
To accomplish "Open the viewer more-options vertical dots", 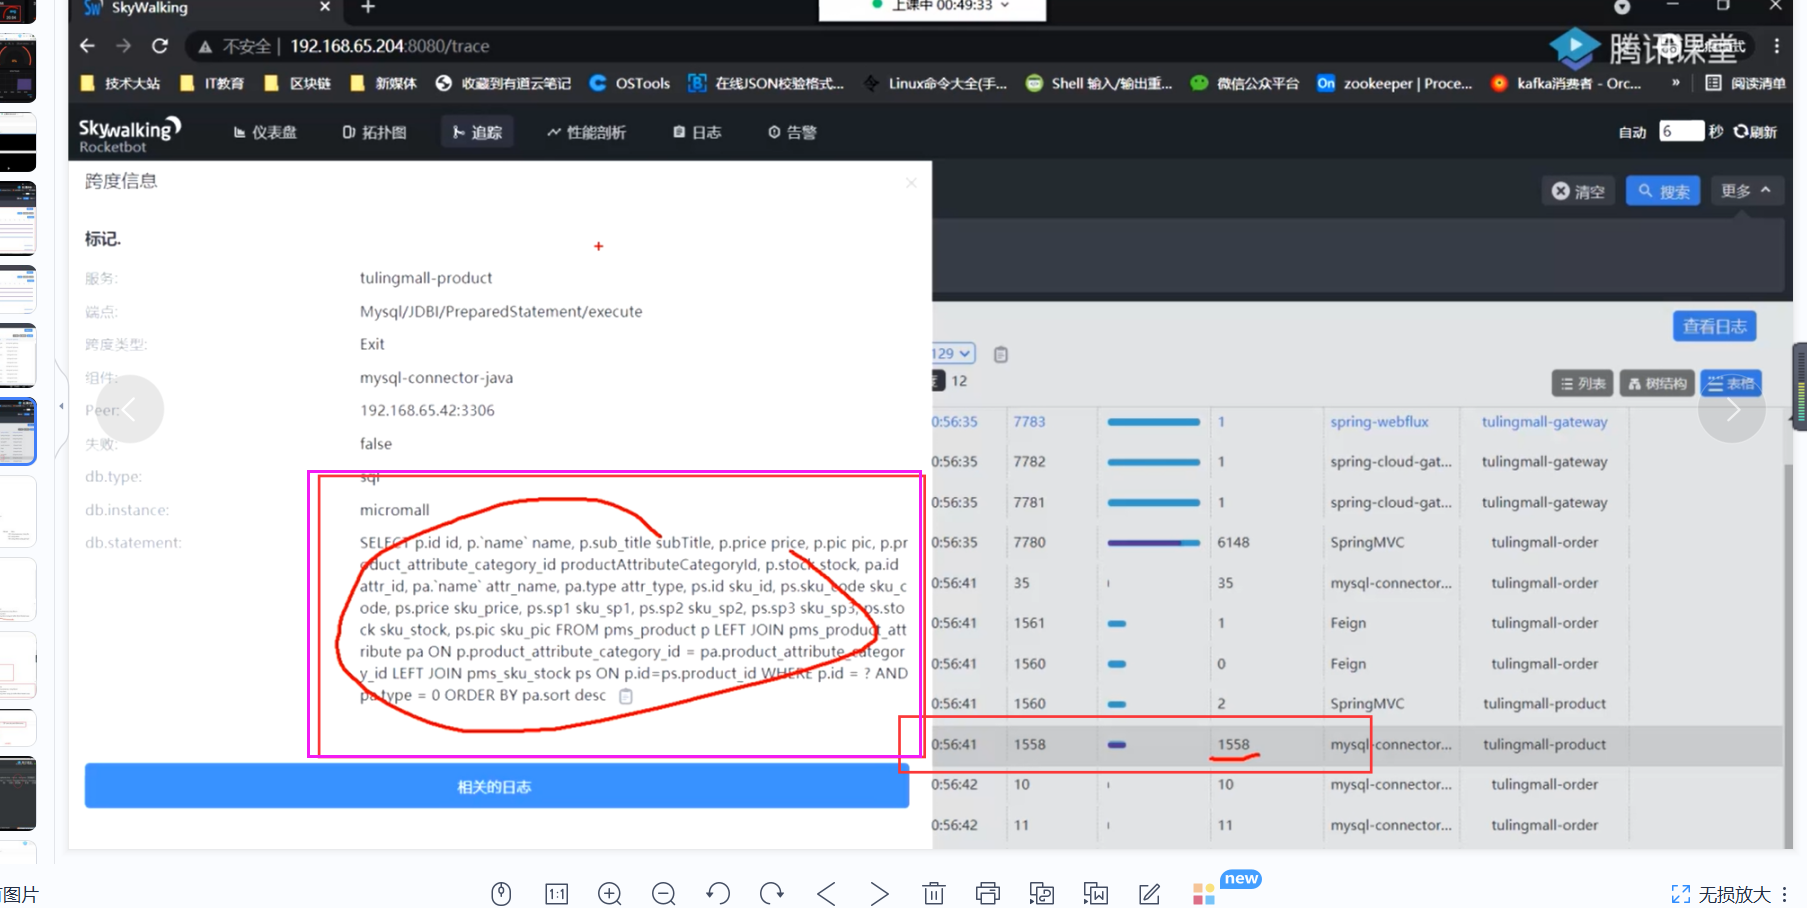I will (x=1784, y=894).
